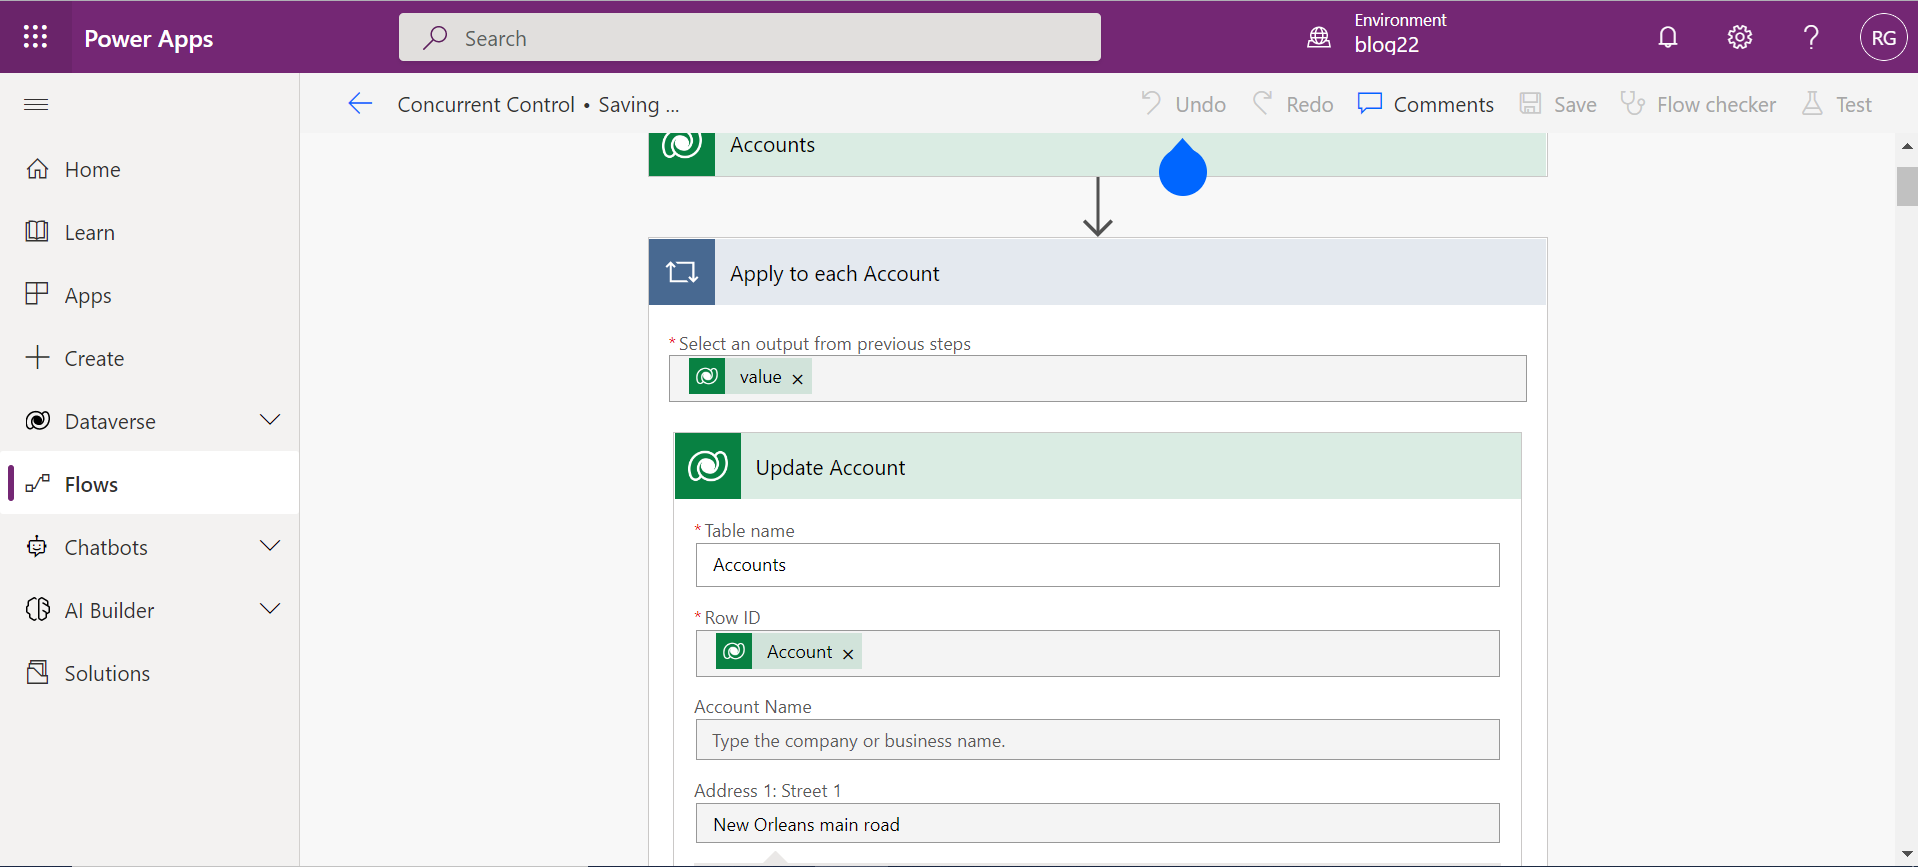This screenshot has width=1918, height=867.
Task: Click the Accounts step Dataverse icon
Action: [682, 154]
